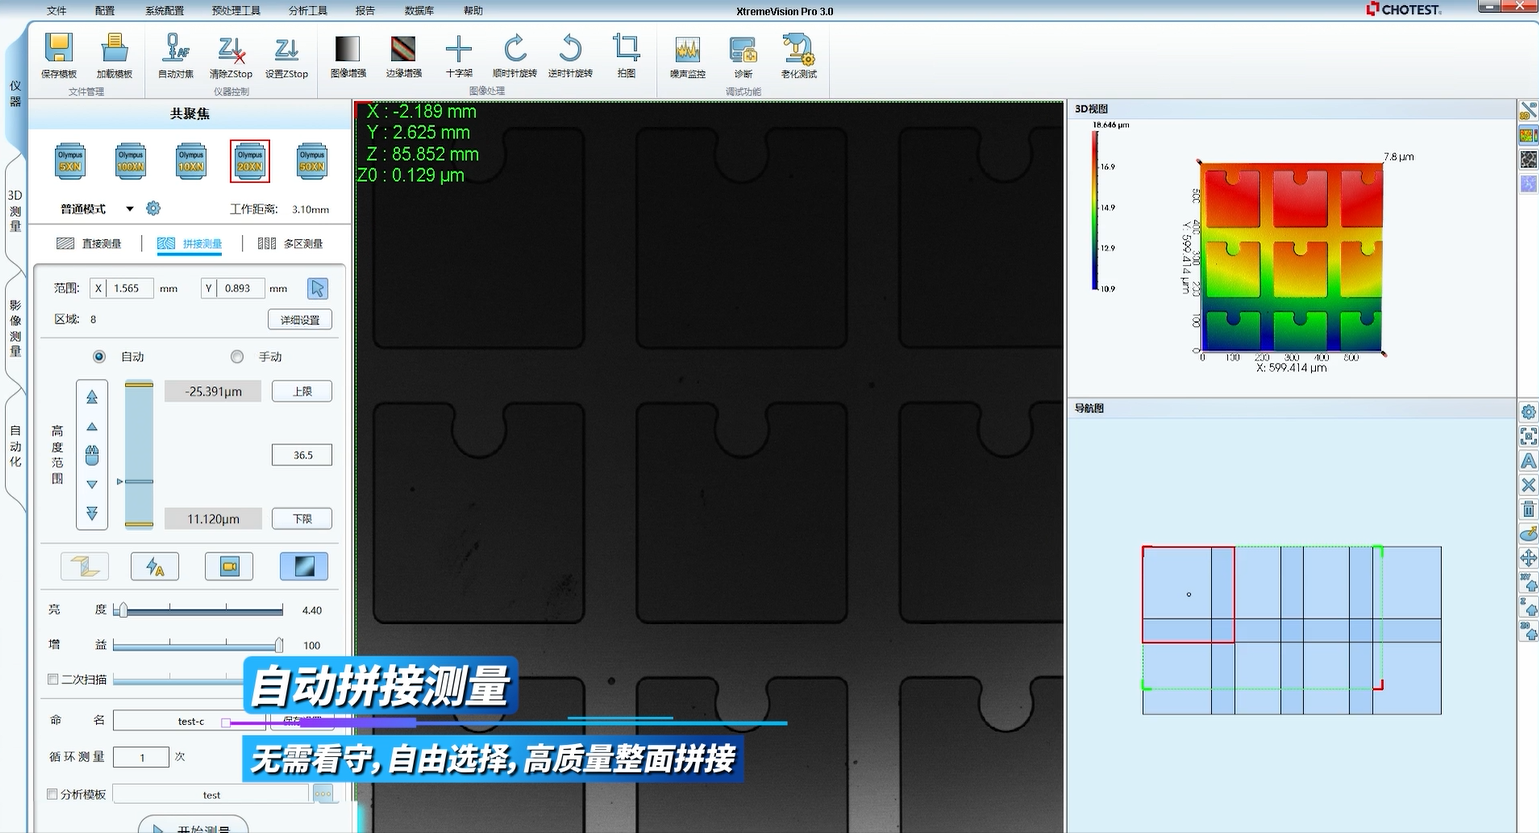Click the 拍图 capture image icon
The height and width of the screenshot is (833, 1539).
(x=626, y=47)
